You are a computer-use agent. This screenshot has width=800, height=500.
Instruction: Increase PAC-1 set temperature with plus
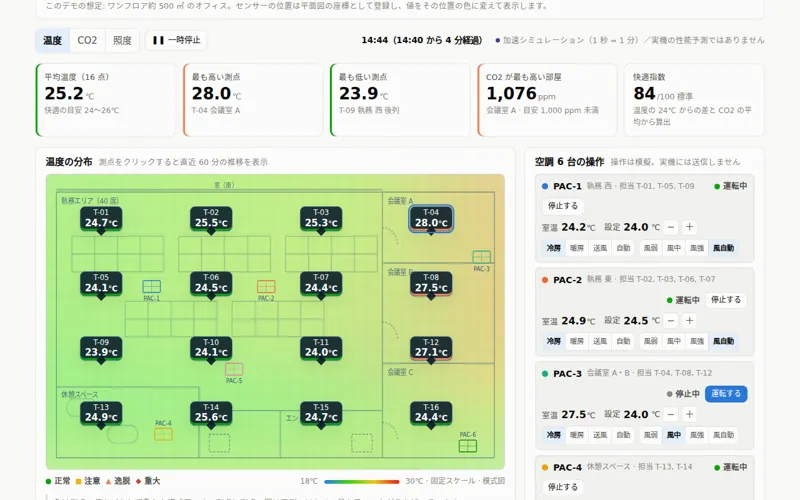[689, 227]
